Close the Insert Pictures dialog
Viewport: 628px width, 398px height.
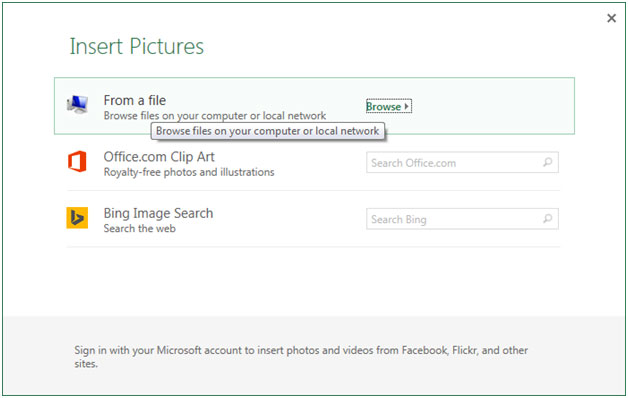pyautogui.click(x=611, y=18)
